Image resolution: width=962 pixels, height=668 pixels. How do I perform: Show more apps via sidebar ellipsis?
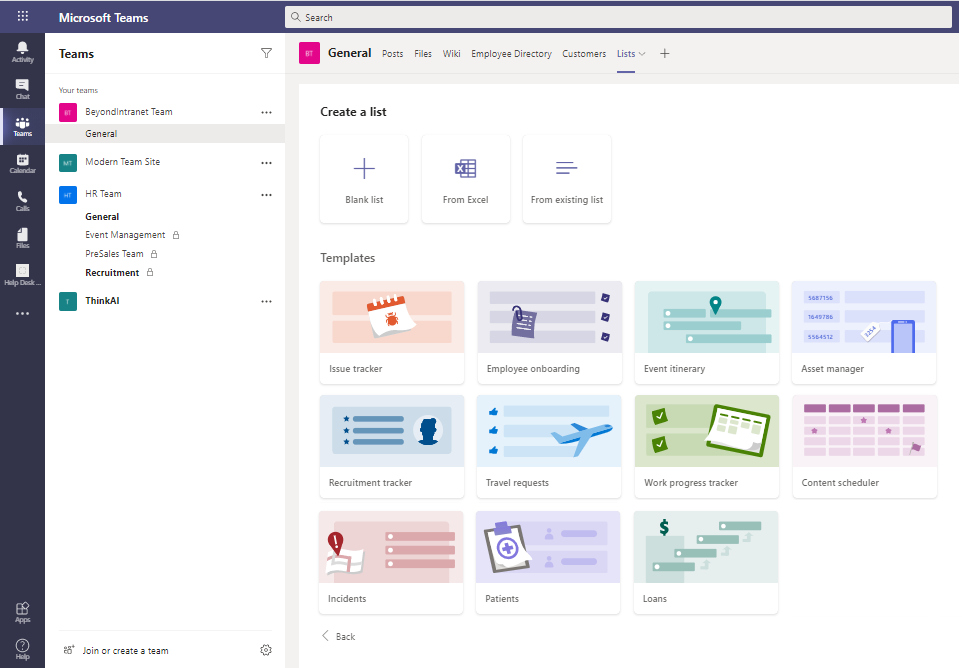point(22,313)
